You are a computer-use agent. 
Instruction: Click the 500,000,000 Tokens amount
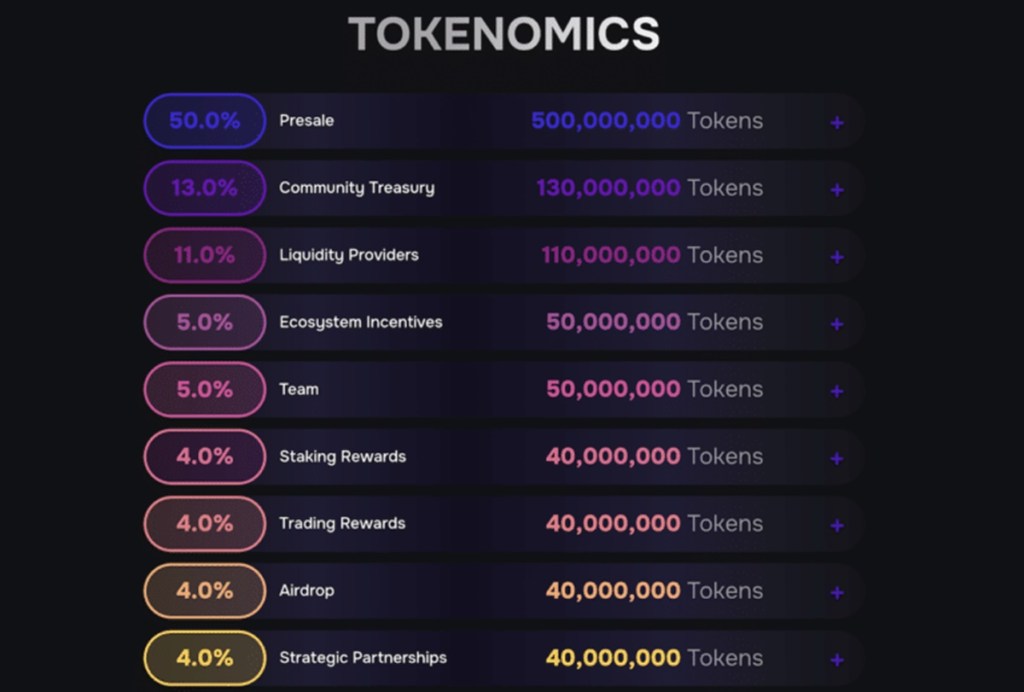(x=646, y=121)
